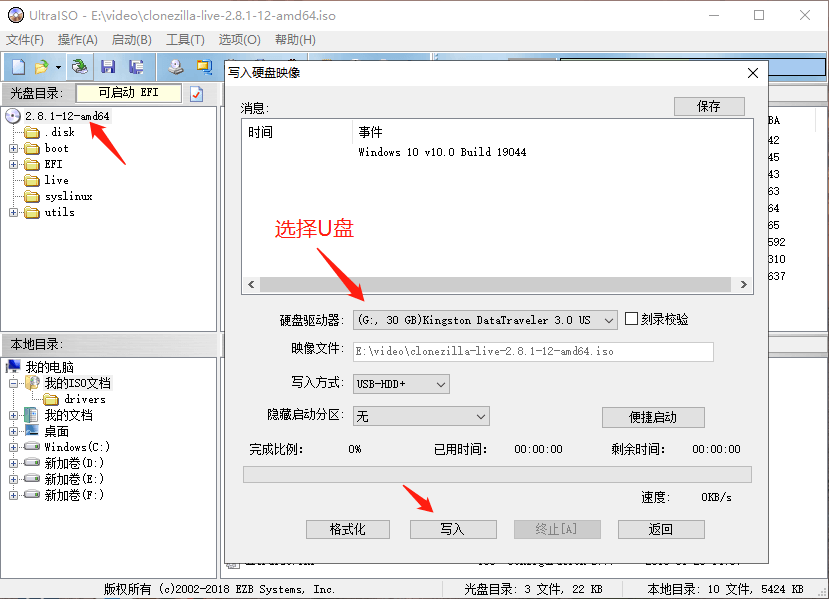Open the 工具(T) menu
This screenshot has height=599, width=829.
[x=185, y=40]
